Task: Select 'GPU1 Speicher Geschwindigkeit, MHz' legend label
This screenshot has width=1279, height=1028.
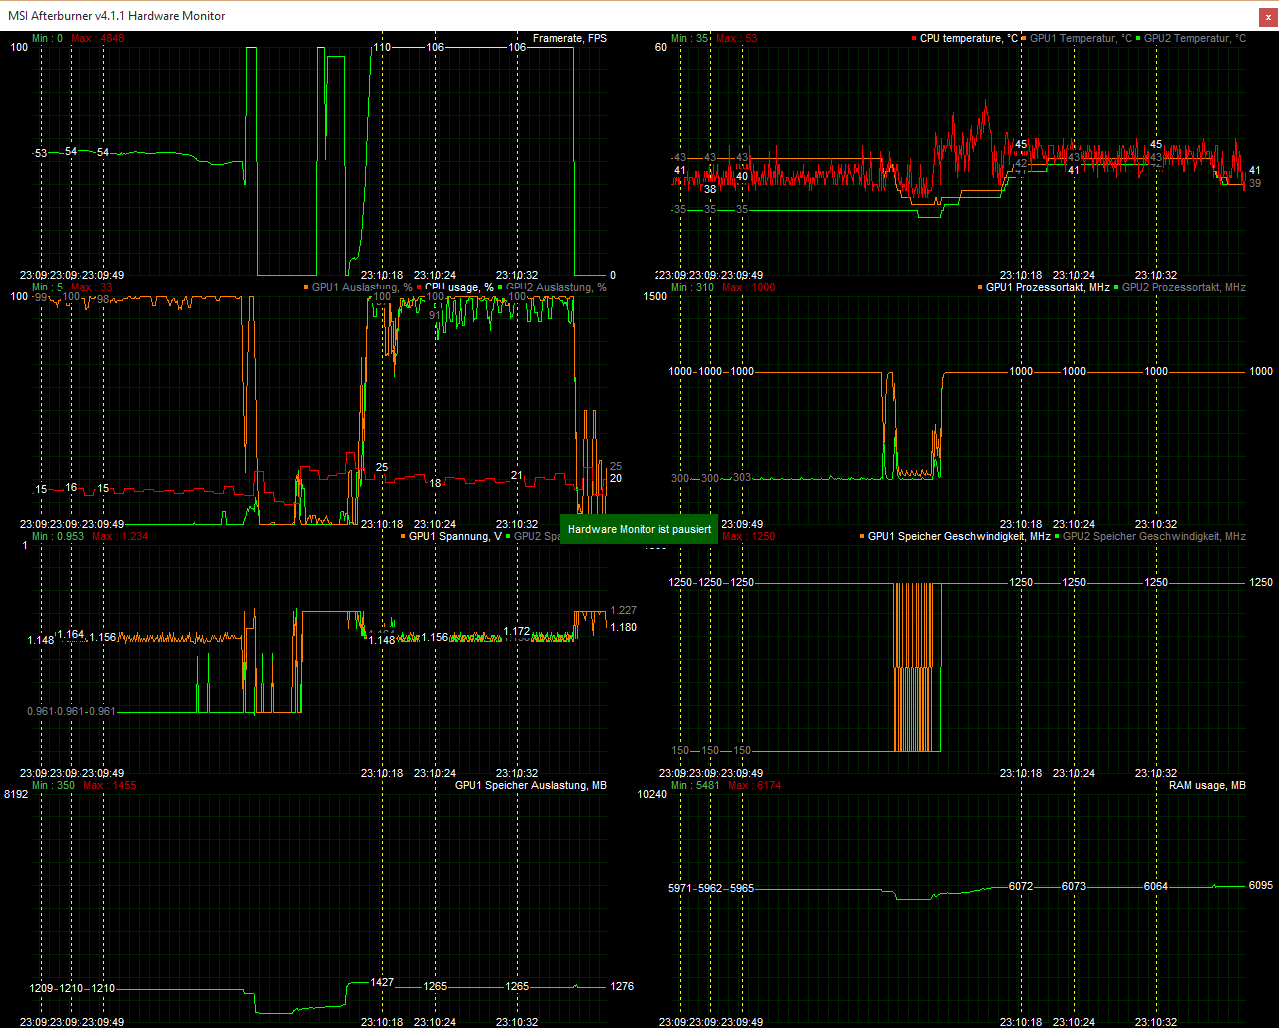Action: (x=959, y=536)
